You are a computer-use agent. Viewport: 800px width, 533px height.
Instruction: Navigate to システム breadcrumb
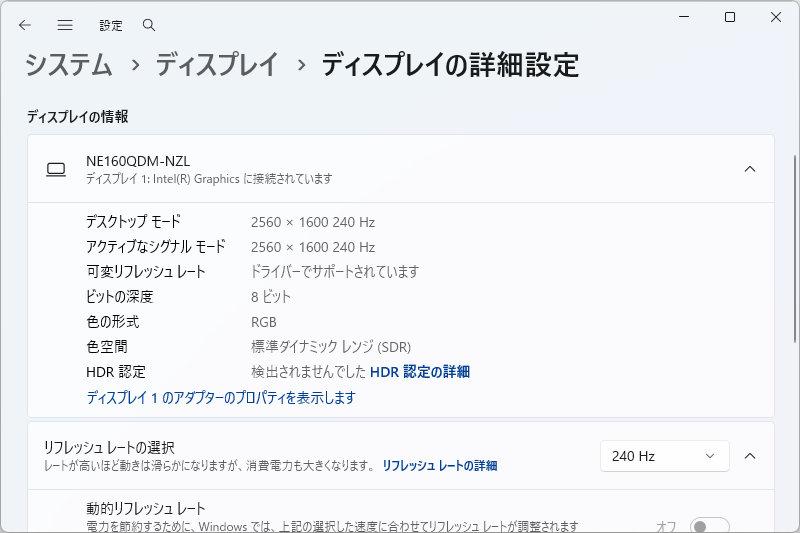(x=69, y=65)
